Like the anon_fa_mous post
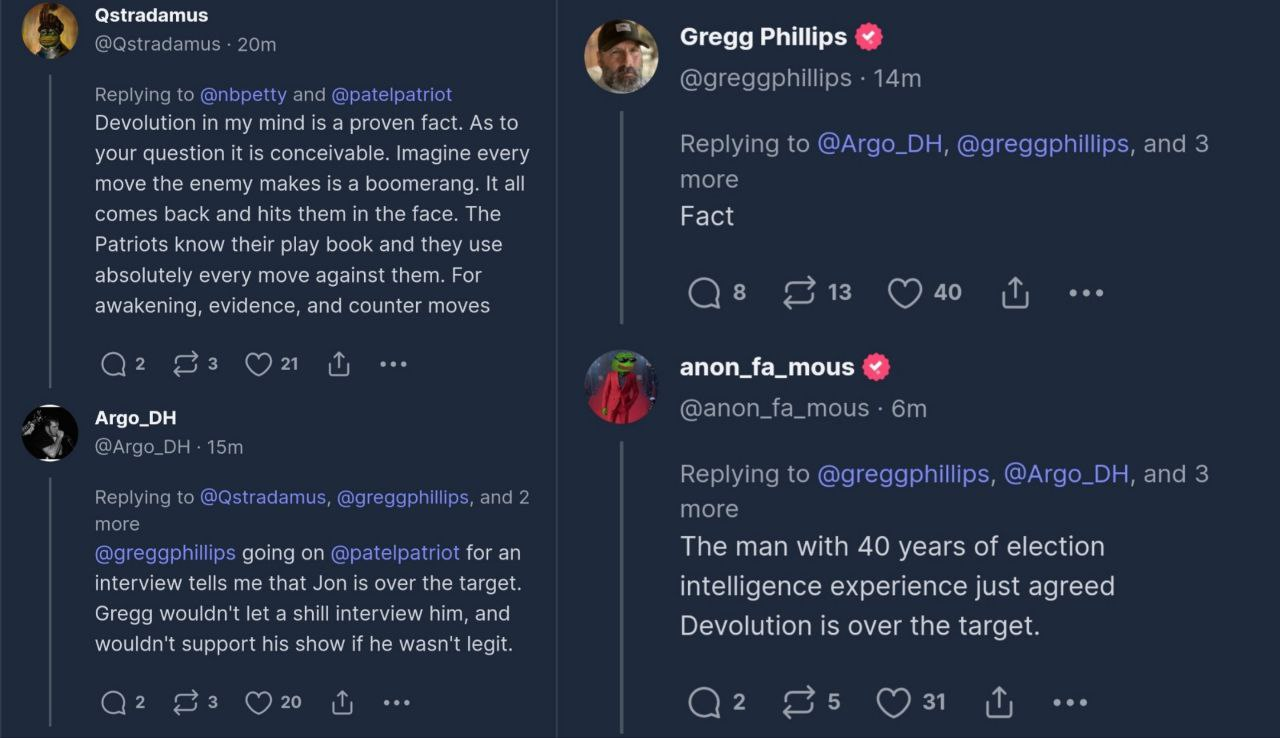This screenshot has width=1280, height=738. (x=893, y=702)
